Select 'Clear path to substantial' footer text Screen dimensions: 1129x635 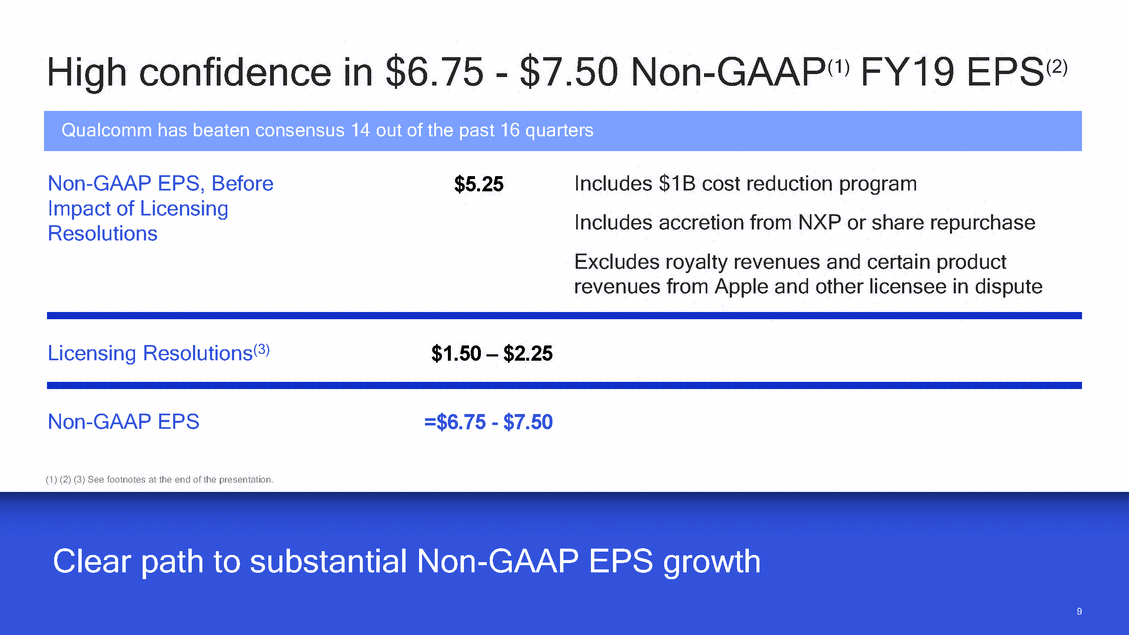406,562
